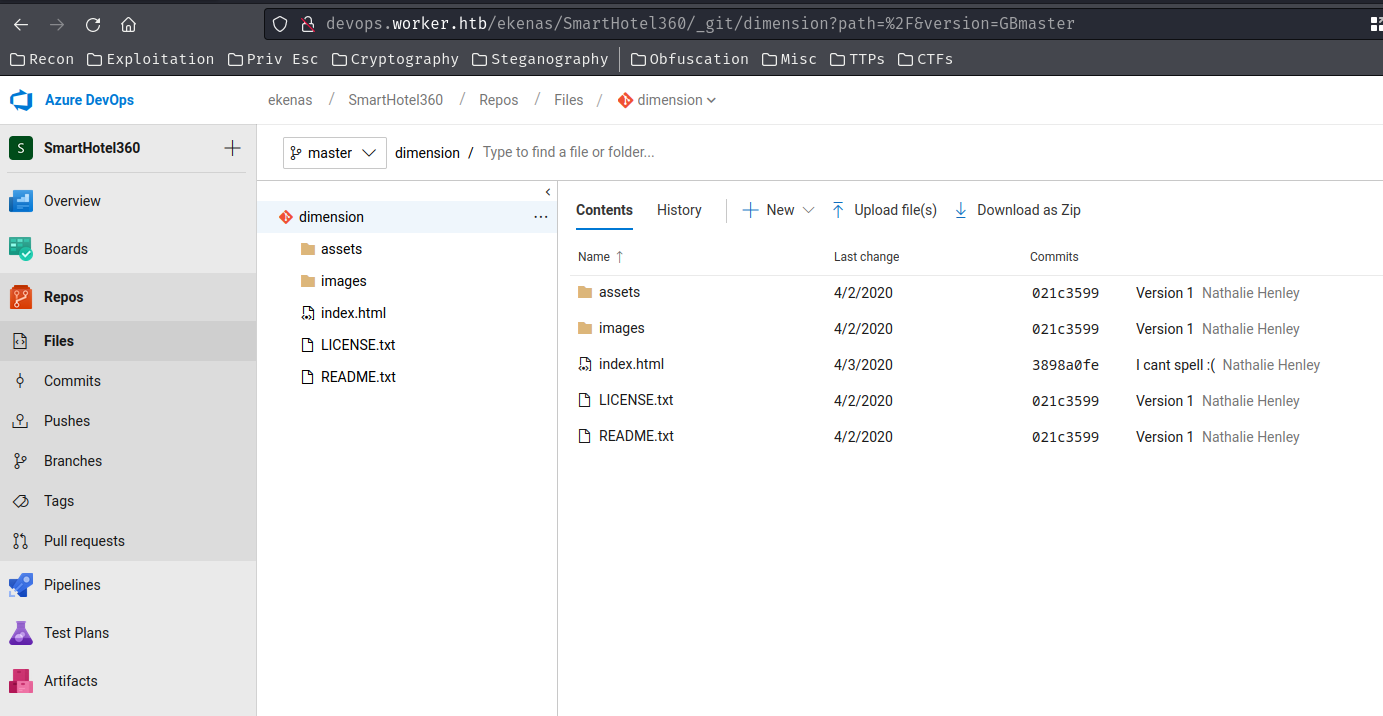The image size is (1383, 716).
Task: Open the Cryptography bookmarks folder
Action: click(x=395, y=59)
